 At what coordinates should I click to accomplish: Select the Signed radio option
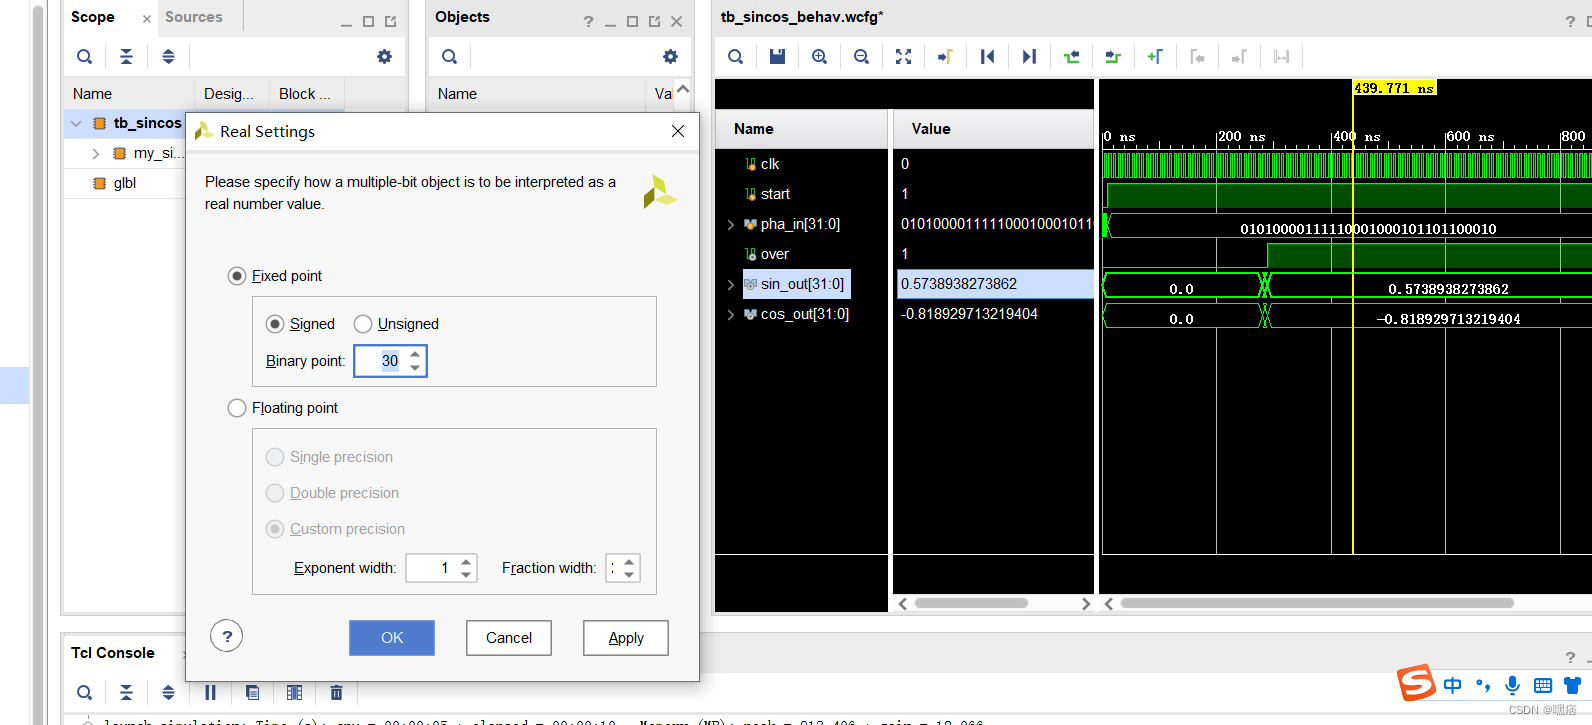[275, 324]
